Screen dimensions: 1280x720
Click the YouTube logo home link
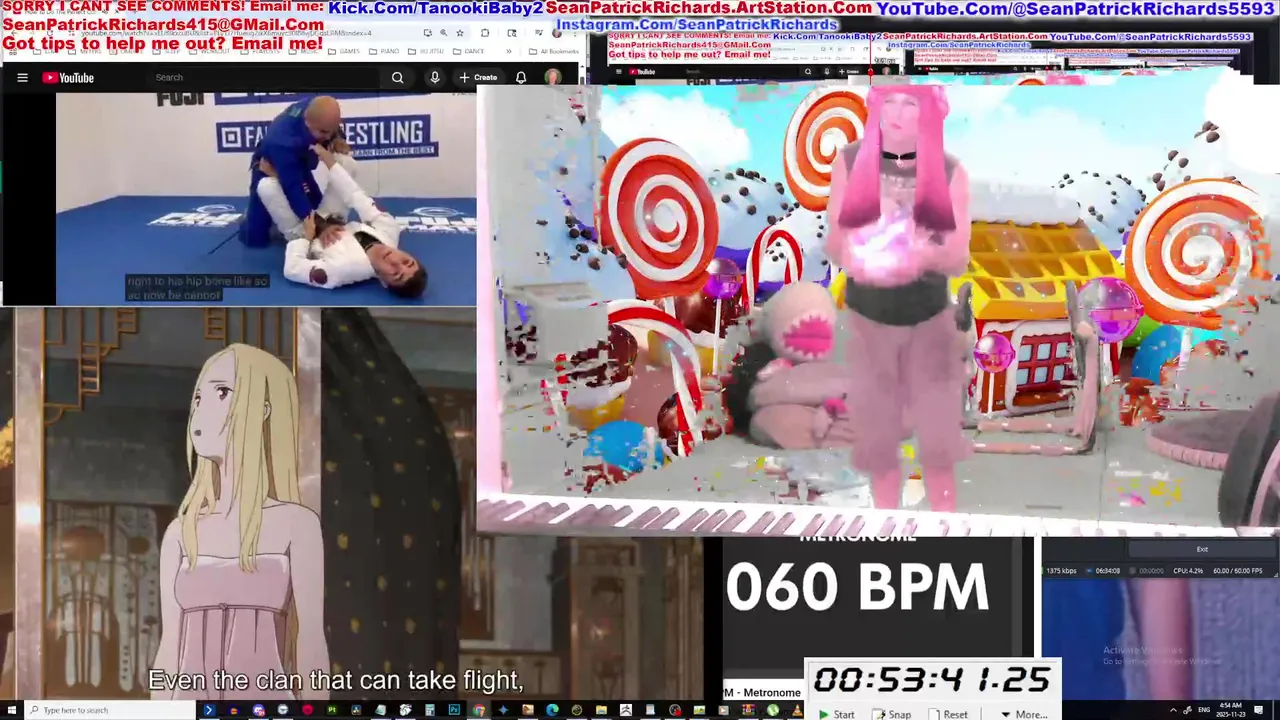(68, 77)
